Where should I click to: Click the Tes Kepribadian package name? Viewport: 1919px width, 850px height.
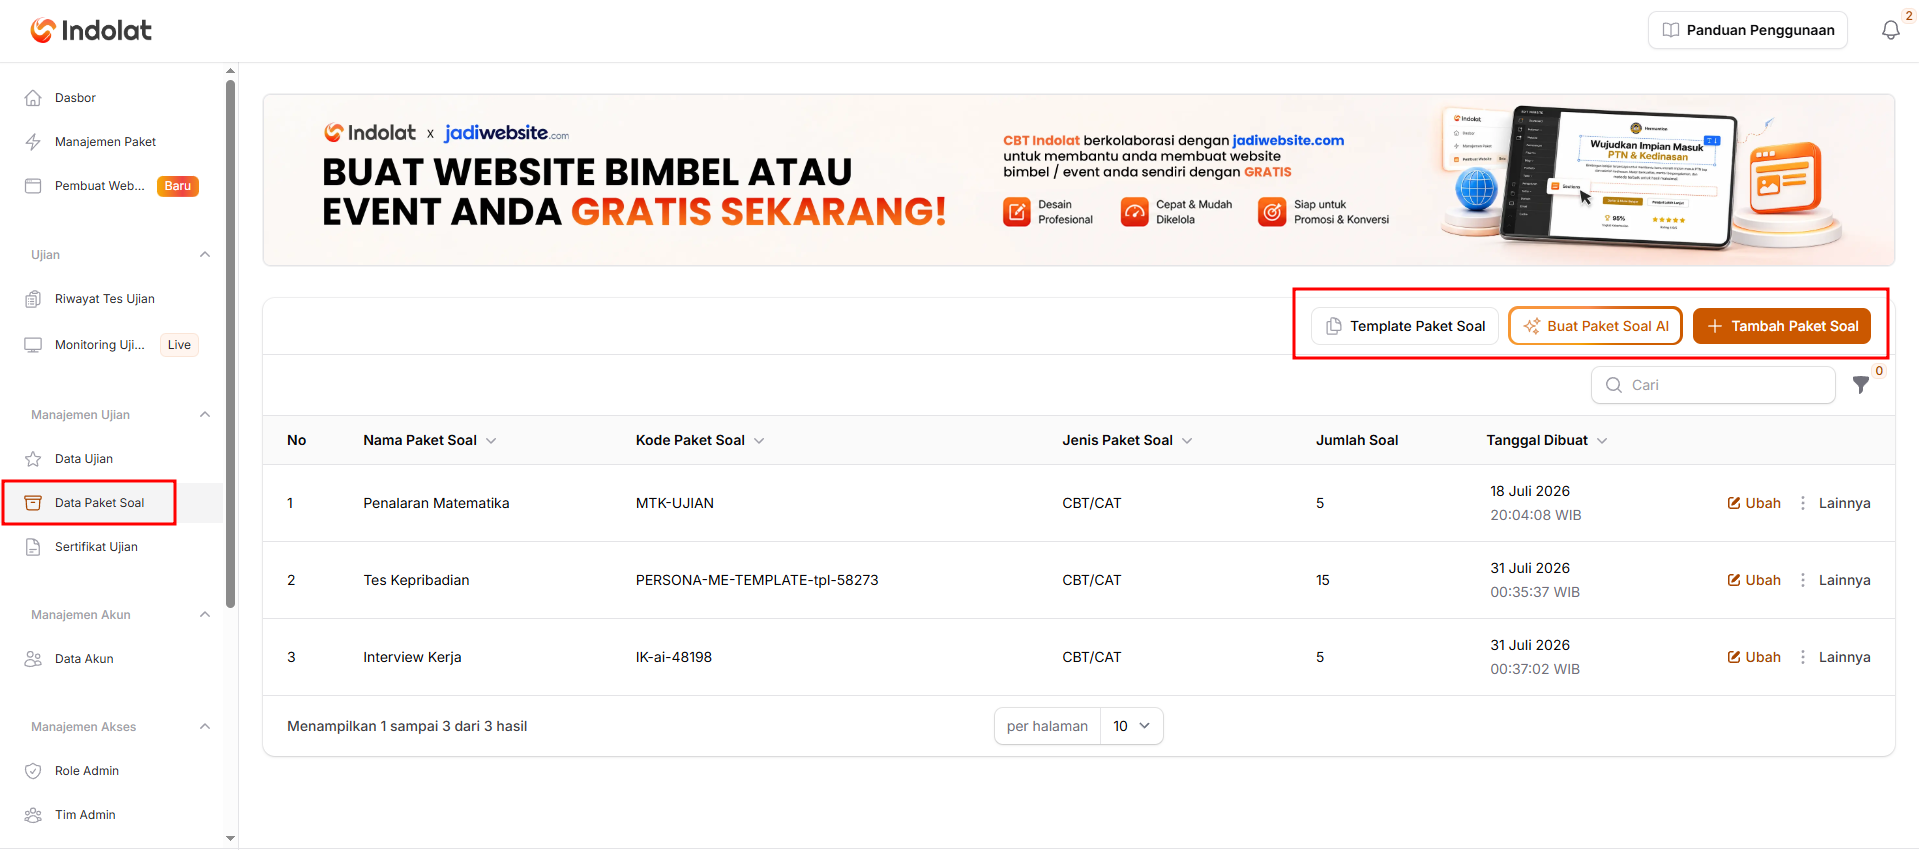click(416, 580)
